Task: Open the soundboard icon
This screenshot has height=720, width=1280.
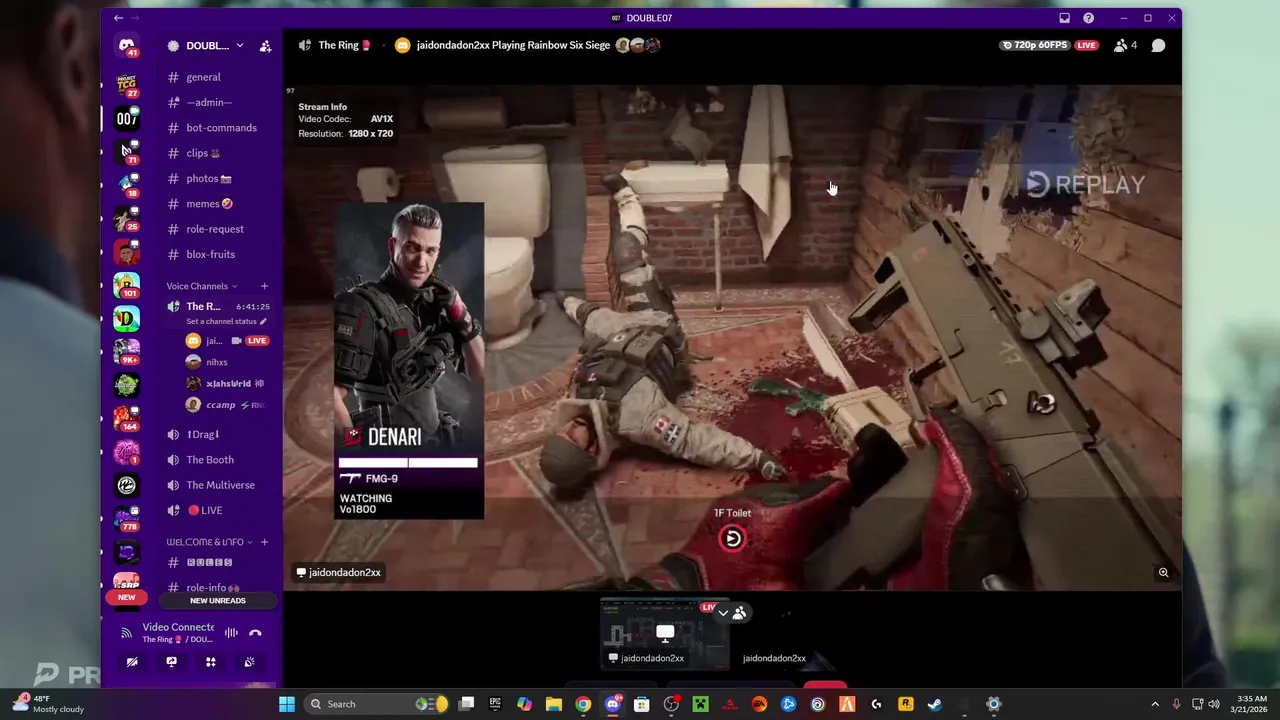Action: point(250,662)
